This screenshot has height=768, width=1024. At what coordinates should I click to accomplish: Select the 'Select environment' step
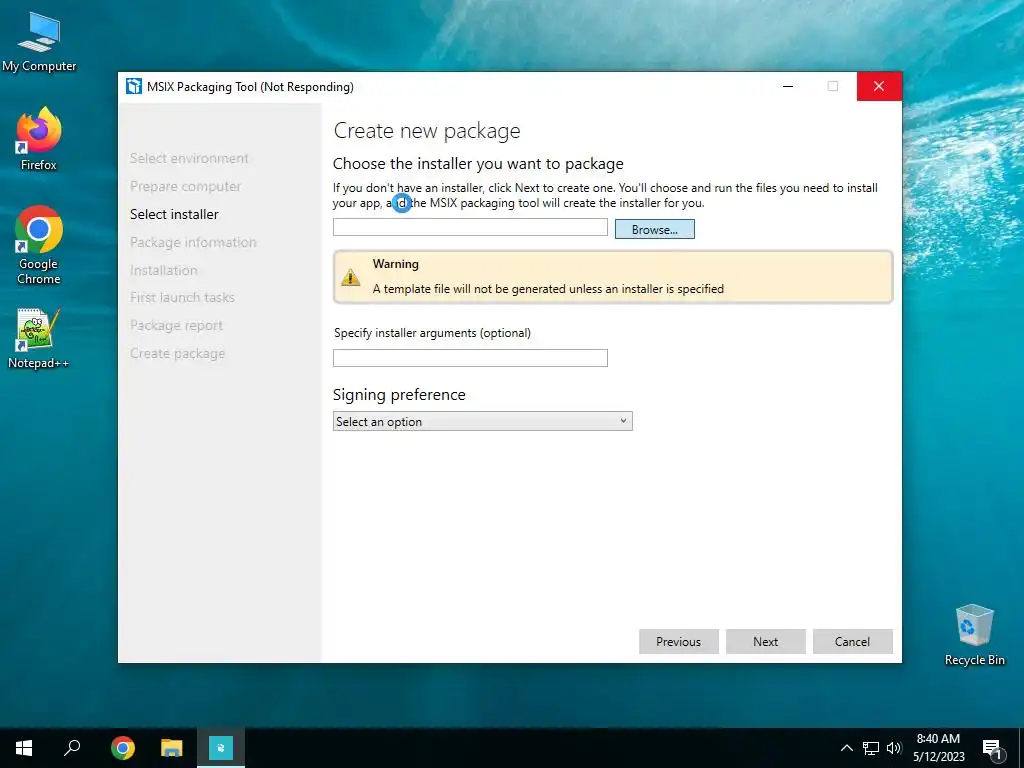[189, 158]
